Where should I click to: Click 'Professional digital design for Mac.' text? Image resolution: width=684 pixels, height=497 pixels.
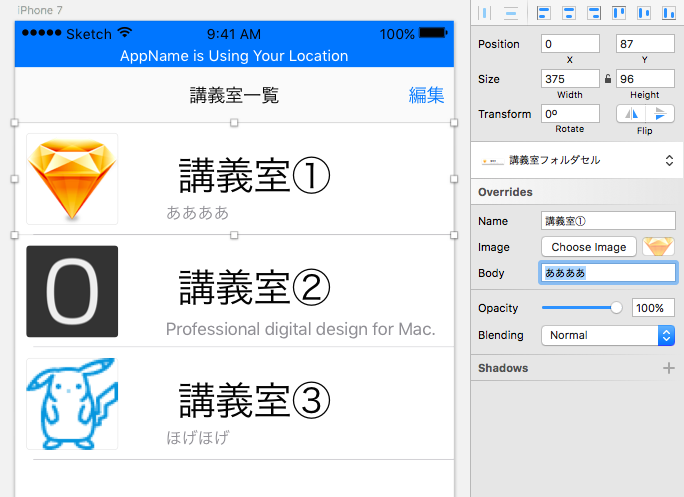click(x=301, y=329)
